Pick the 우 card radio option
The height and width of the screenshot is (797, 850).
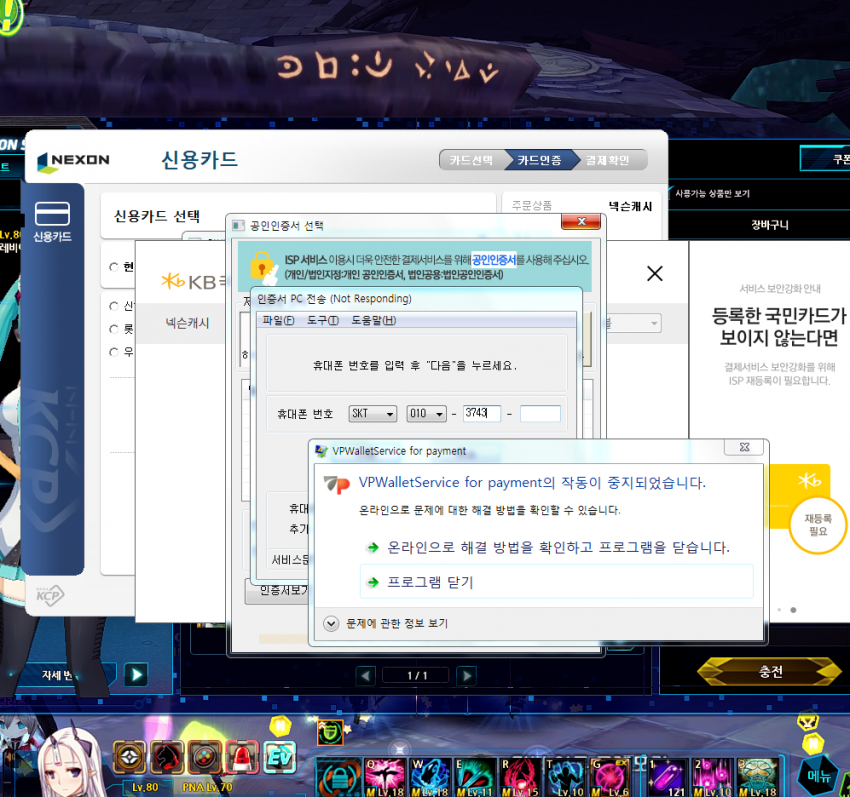tap(116, 350)
